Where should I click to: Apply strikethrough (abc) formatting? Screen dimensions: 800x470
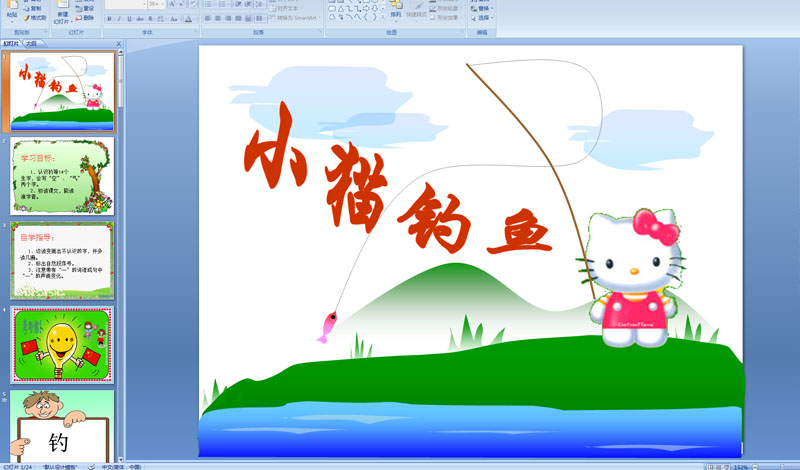tap(140, 19)
